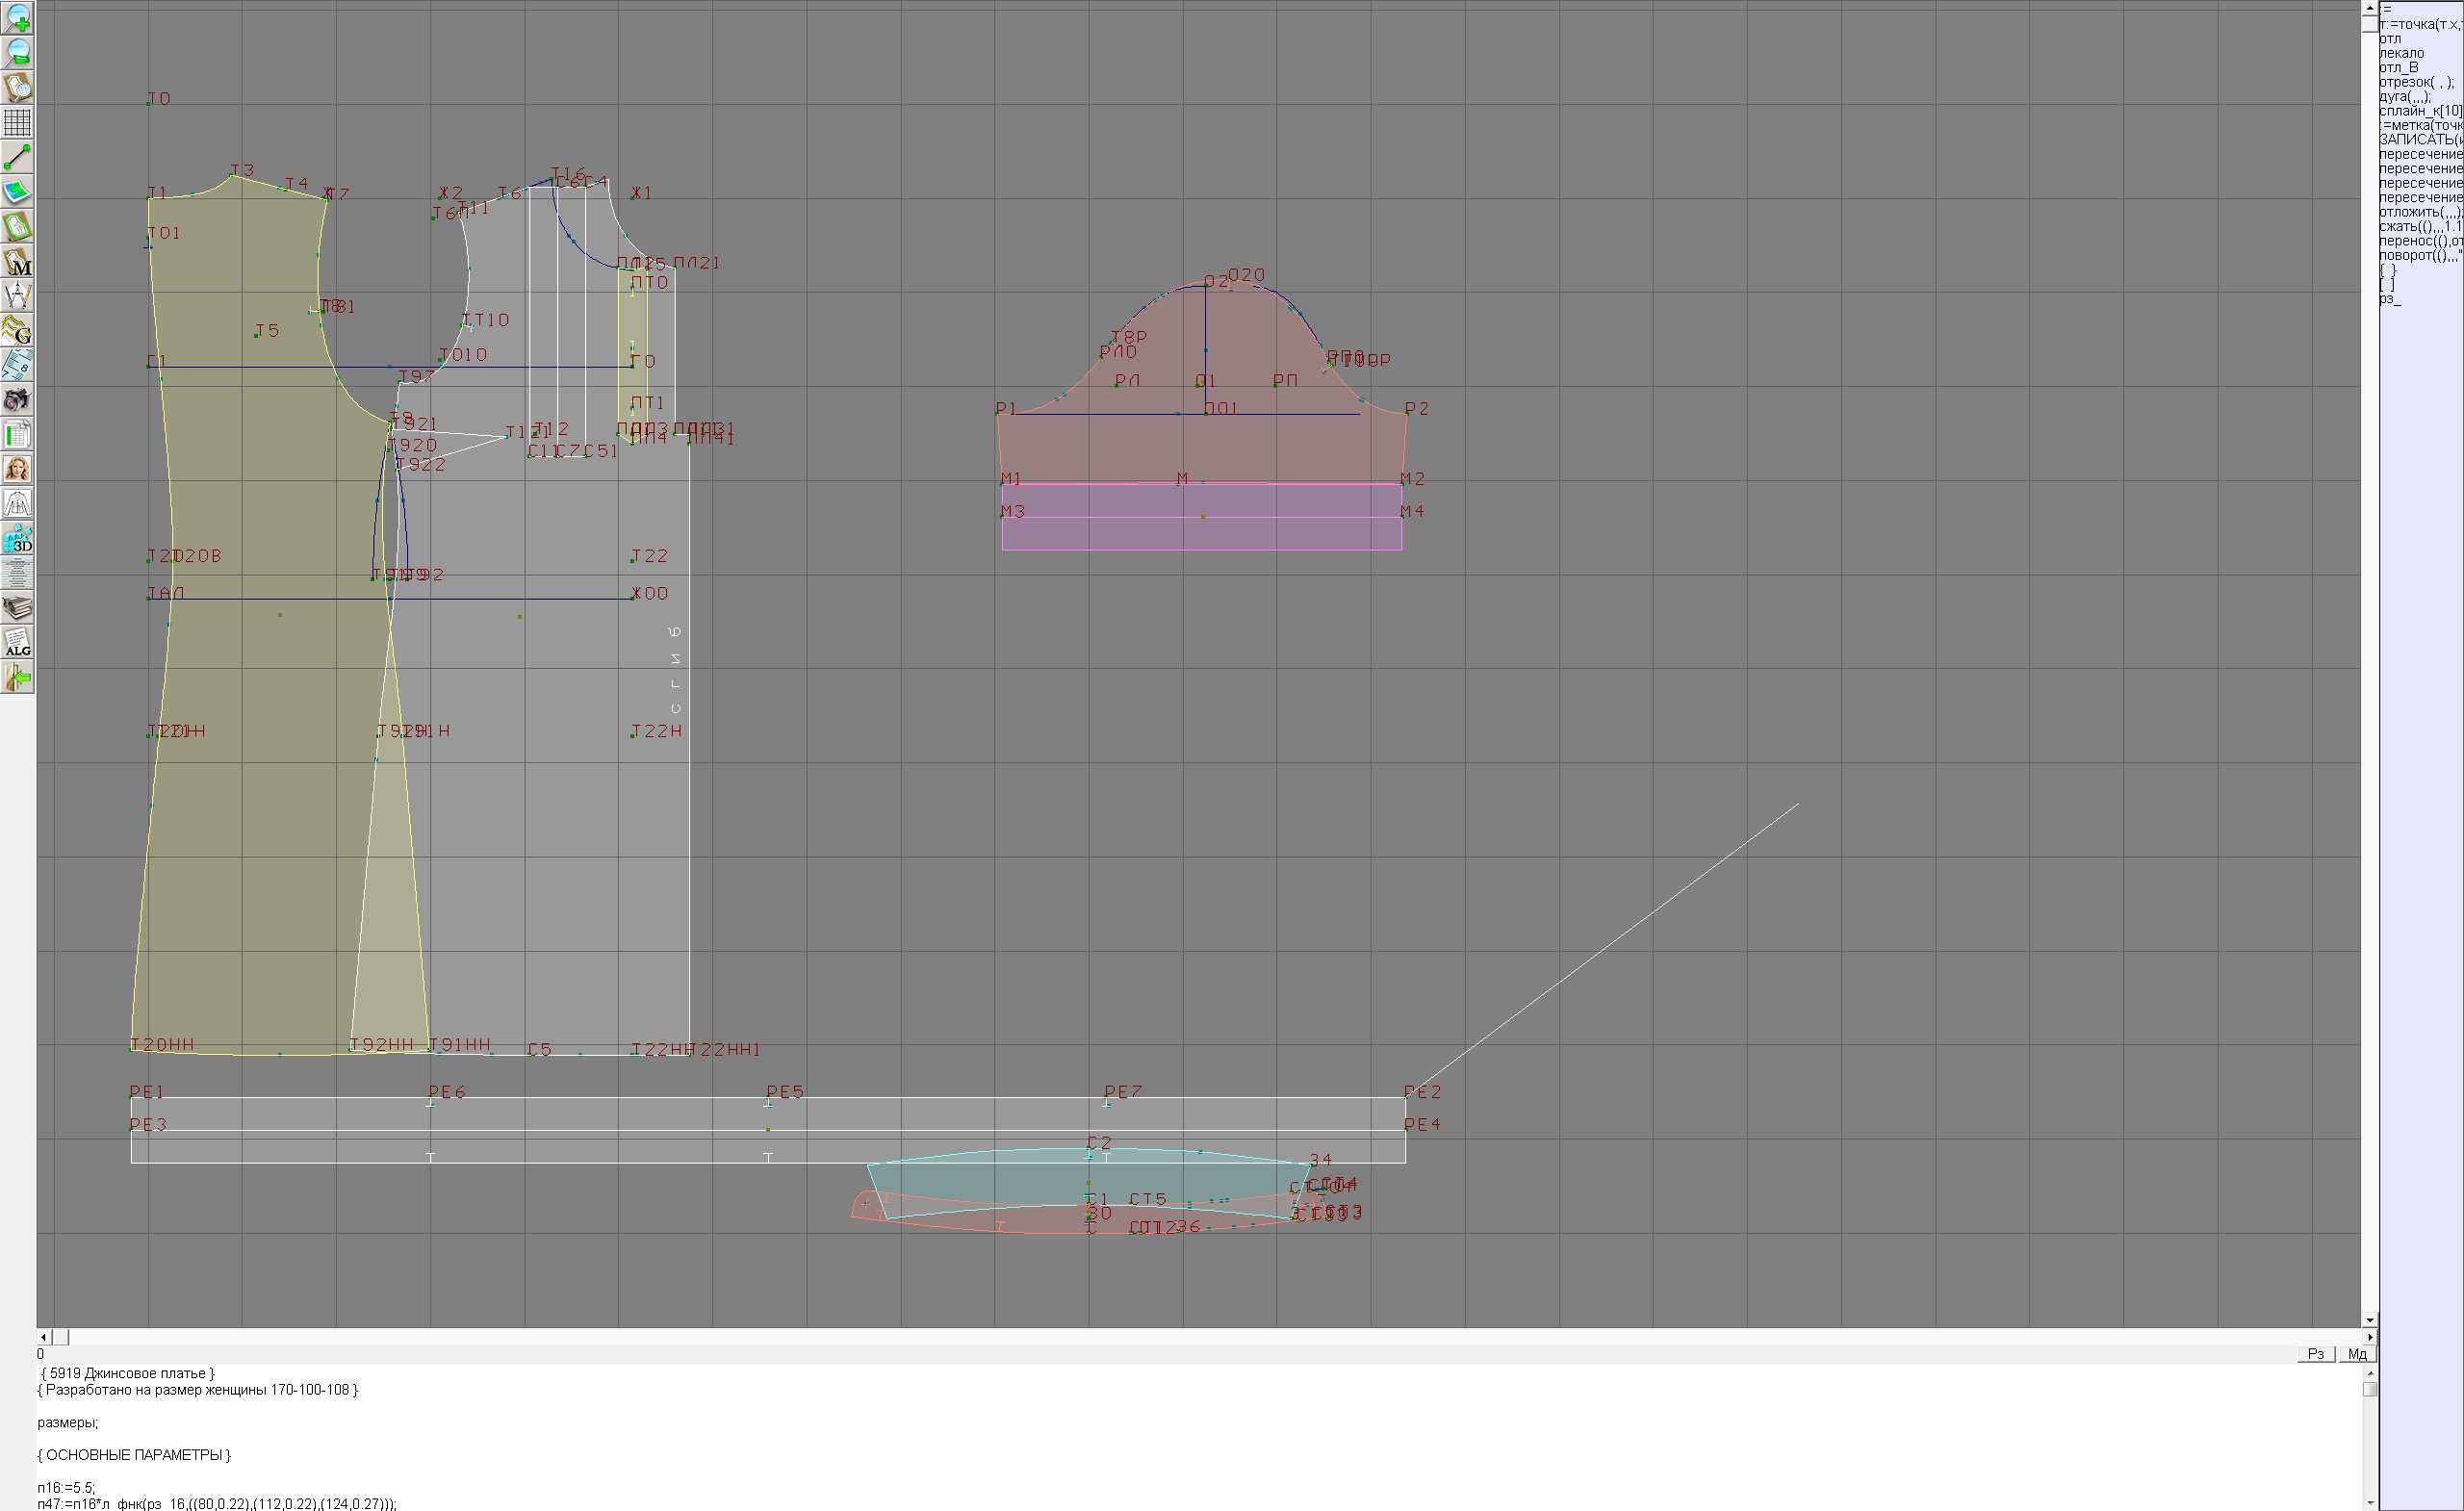Click the code line п16:=5.5;

click(66, 1487)
